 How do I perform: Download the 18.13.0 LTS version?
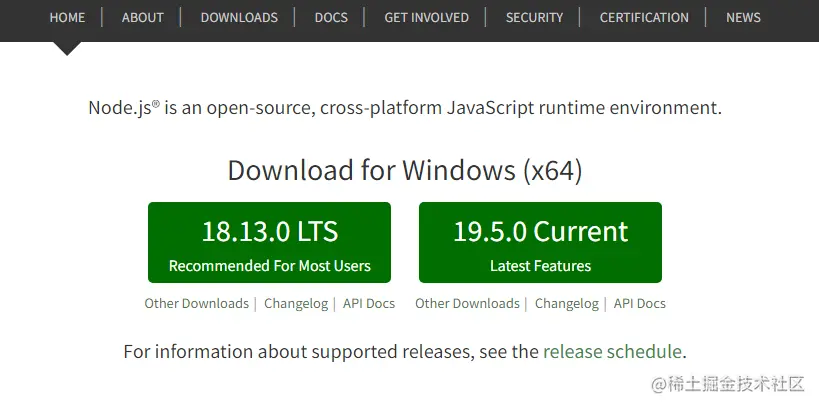(270, 242)
